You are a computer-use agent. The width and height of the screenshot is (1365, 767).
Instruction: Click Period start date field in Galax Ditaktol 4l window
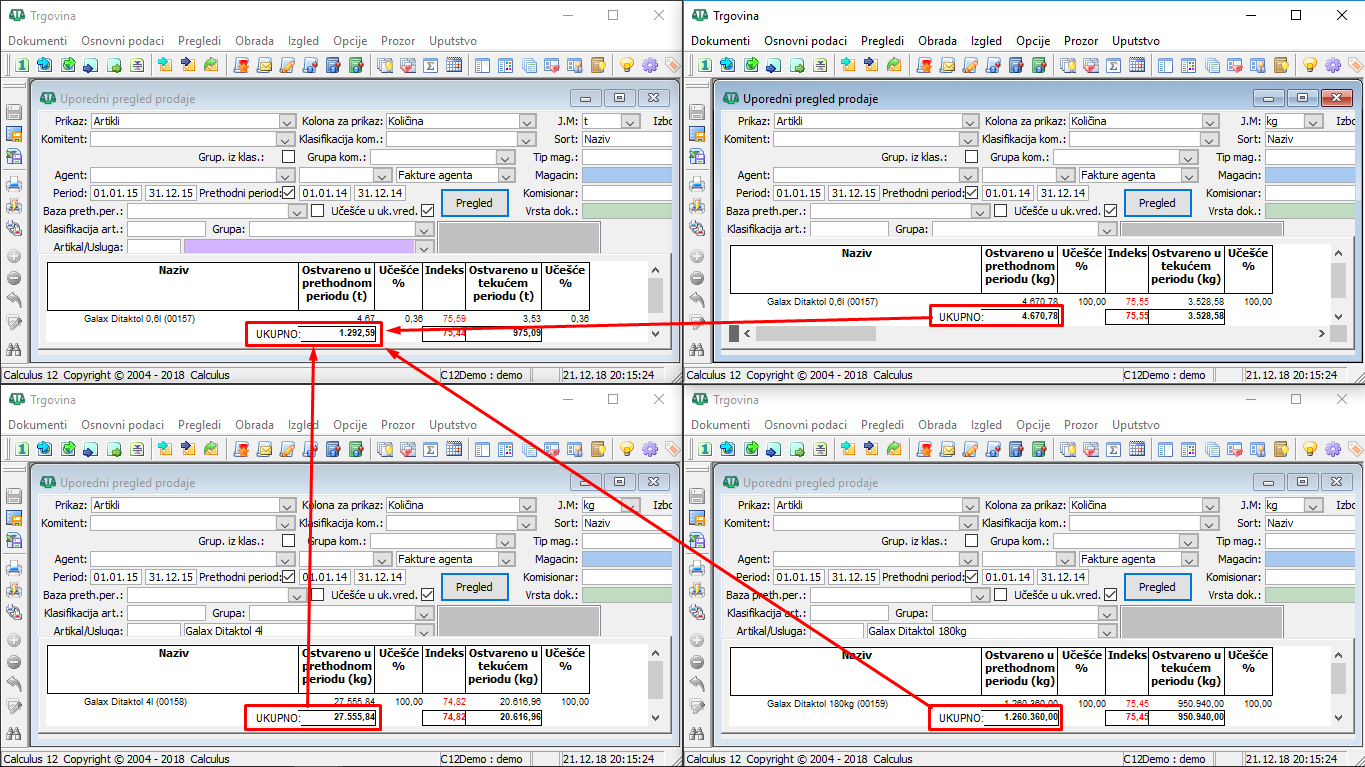(x=117, y=577)
